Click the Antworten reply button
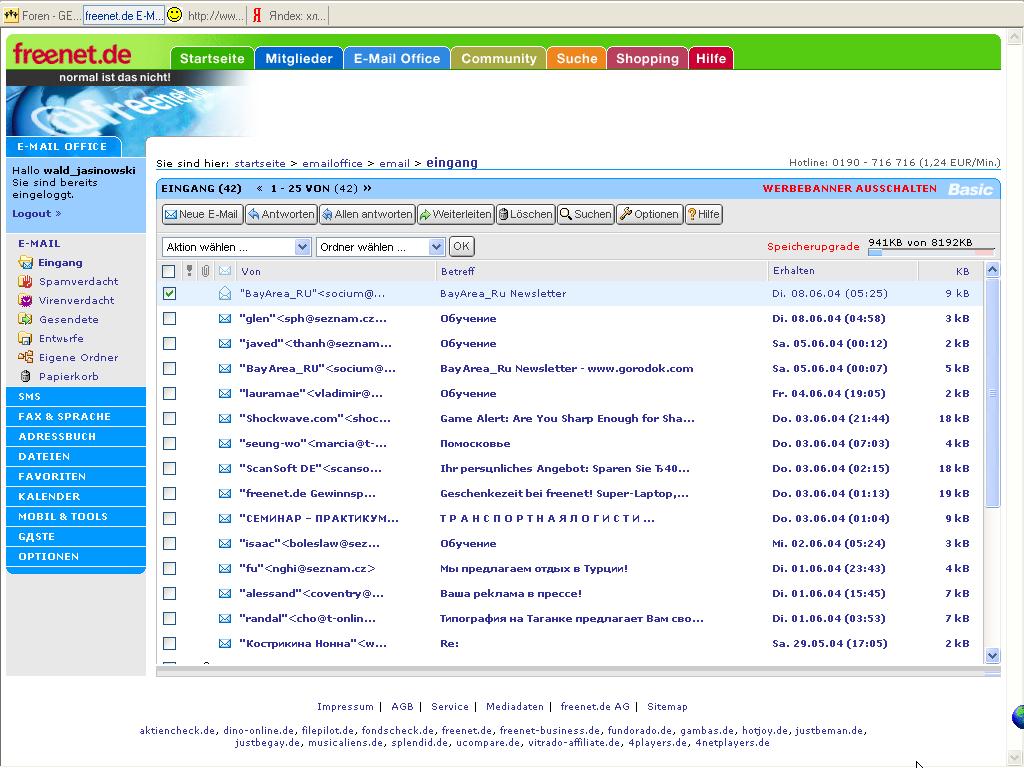 pos(281,214)
